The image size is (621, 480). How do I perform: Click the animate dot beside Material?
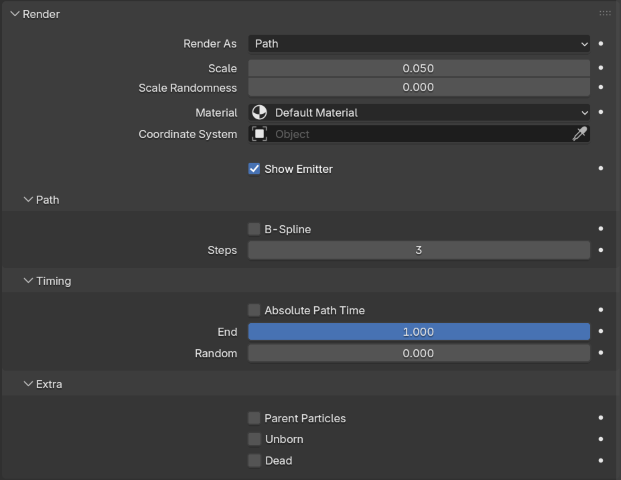601,112
